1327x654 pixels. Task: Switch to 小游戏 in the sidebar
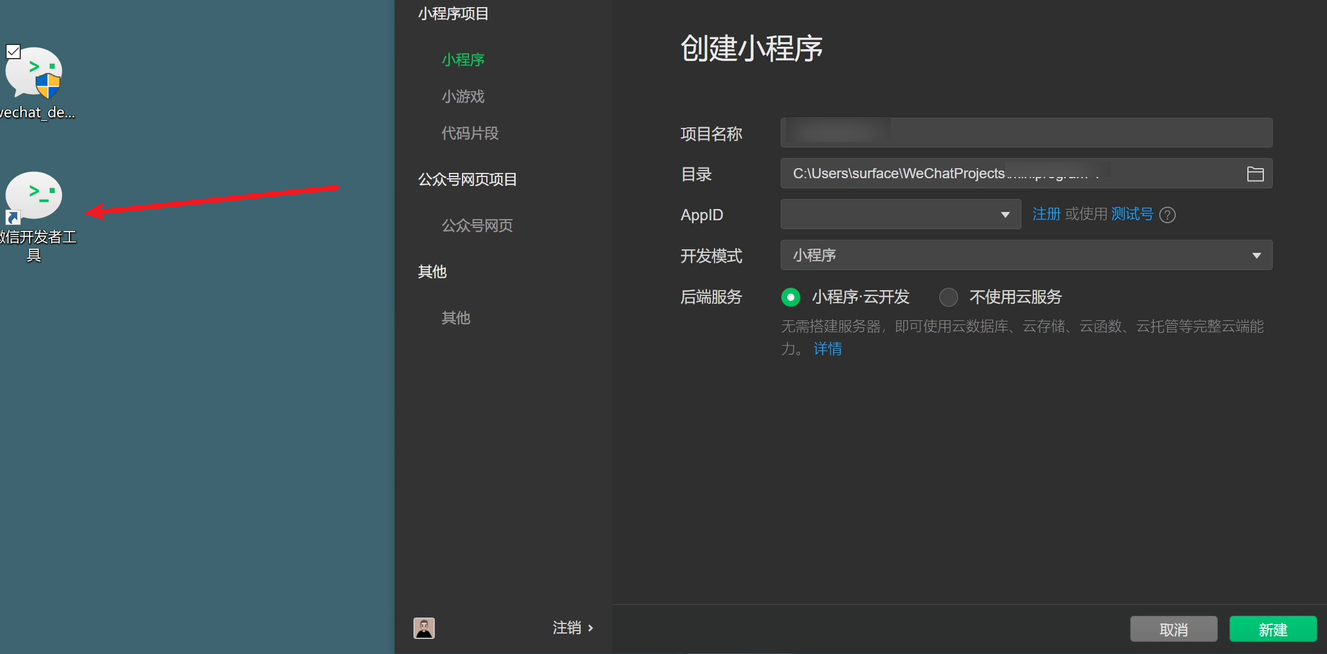click(x=463, y=97)
